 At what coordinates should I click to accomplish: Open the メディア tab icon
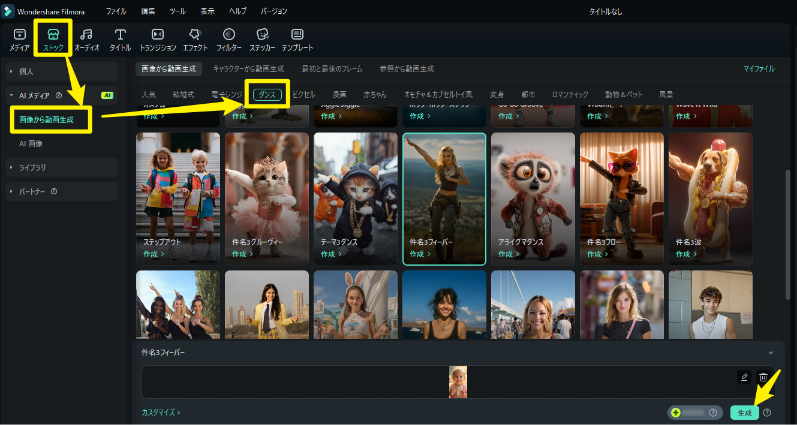point(19,35)
